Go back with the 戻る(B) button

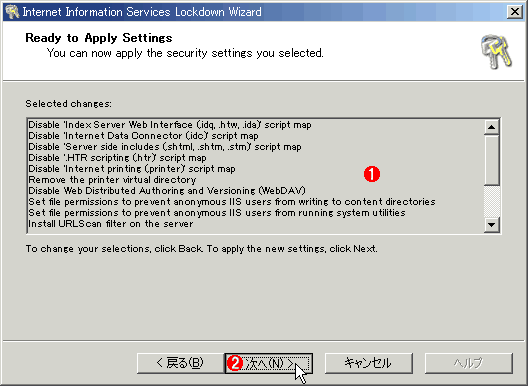pyautogui.click(x=180, y=363)
